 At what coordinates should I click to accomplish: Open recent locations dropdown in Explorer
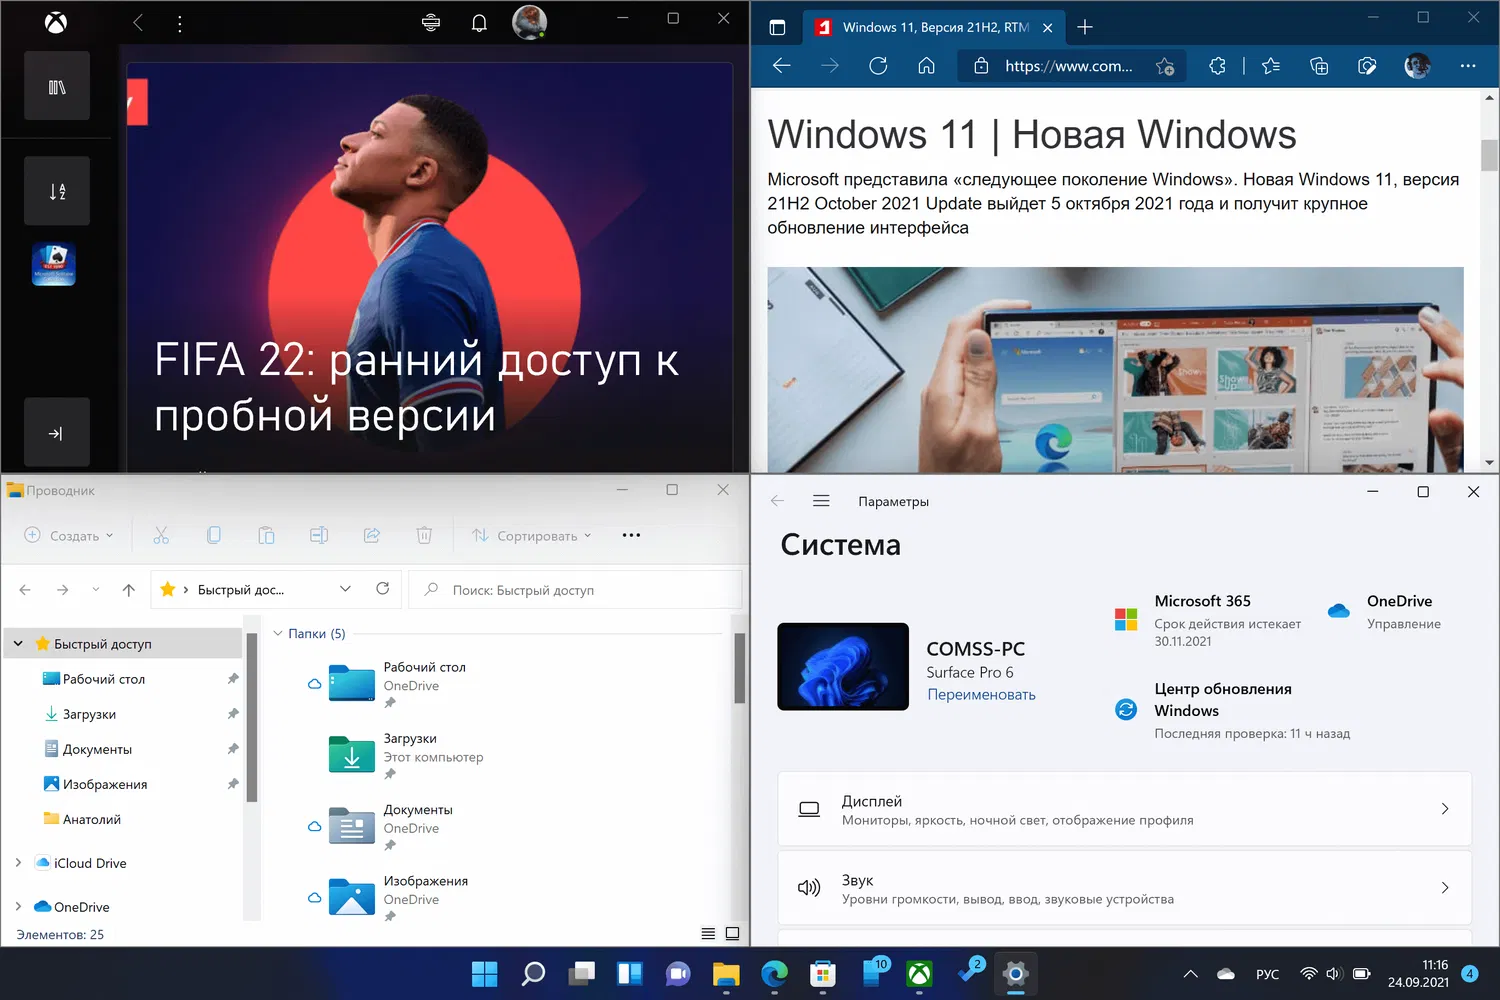(96, 590)
